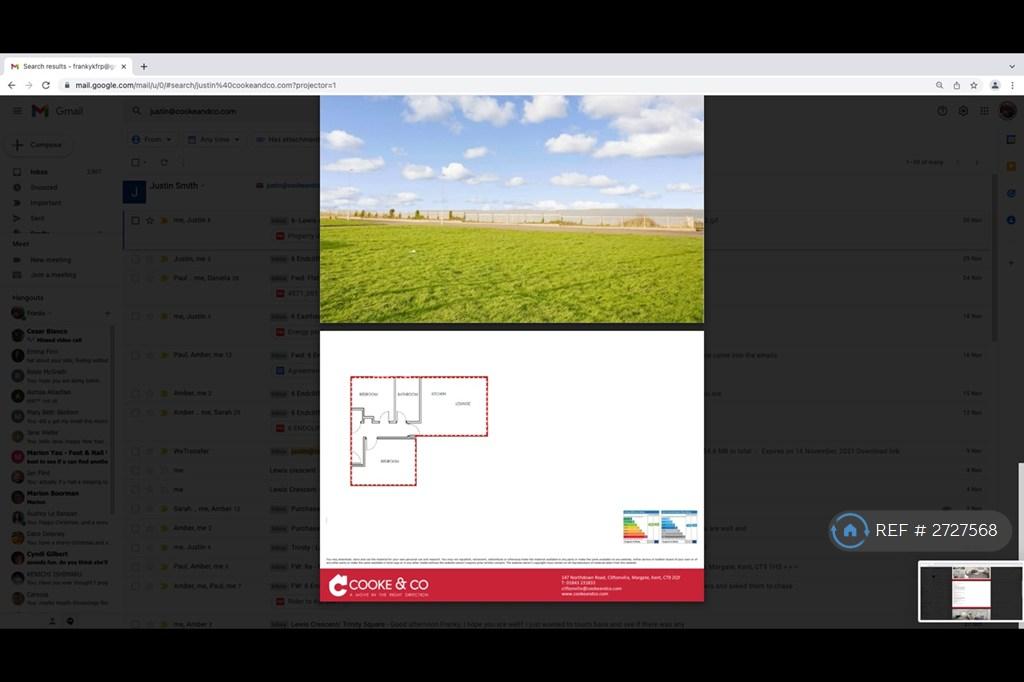
Task: Open Calendar side panel icon
Action: (1011, 140)
